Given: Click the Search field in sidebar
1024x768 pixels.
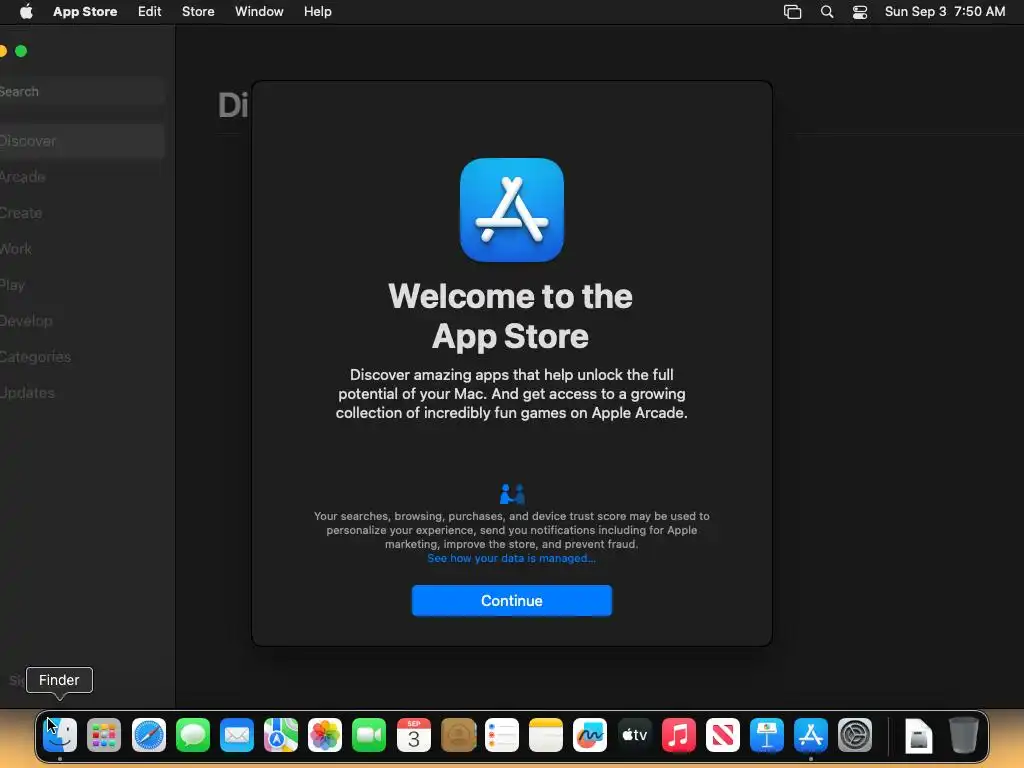Looking at the screenshot, I should (82, 91).
